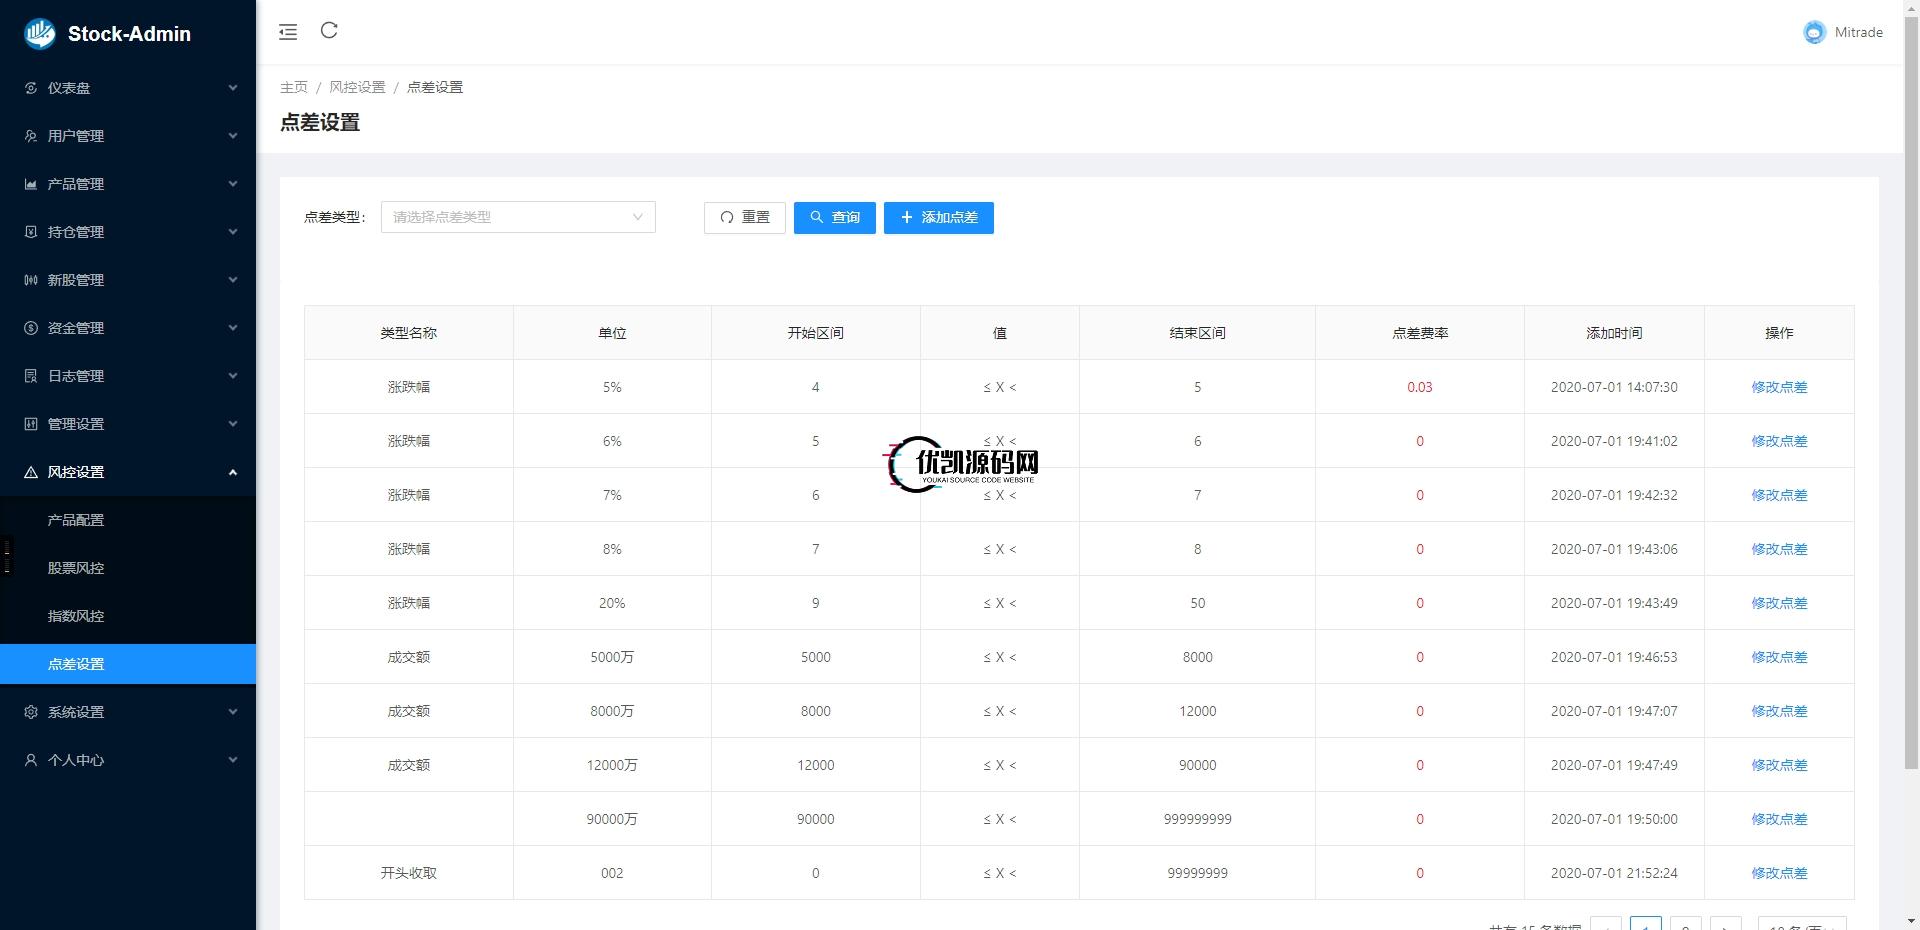Click the Mitrade user avatar
Screen dimensions: 1920x930
[1814, 33]
